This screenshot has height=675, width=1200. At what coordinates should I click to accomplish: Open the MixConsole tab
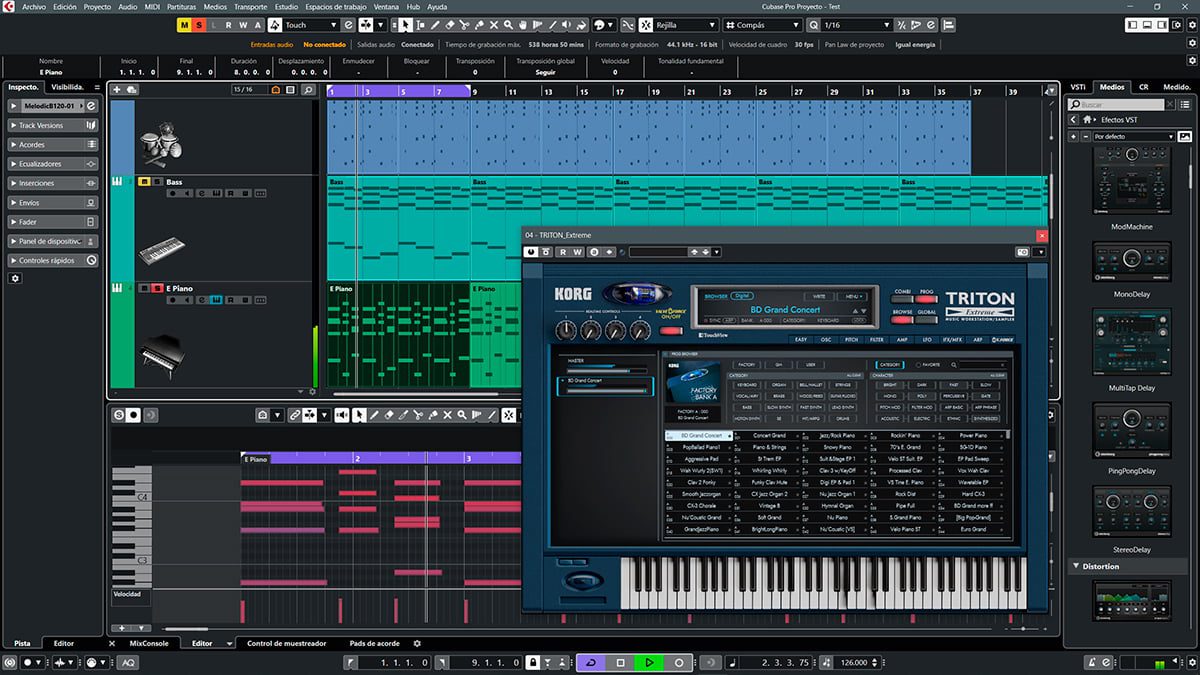click(149, 643)
